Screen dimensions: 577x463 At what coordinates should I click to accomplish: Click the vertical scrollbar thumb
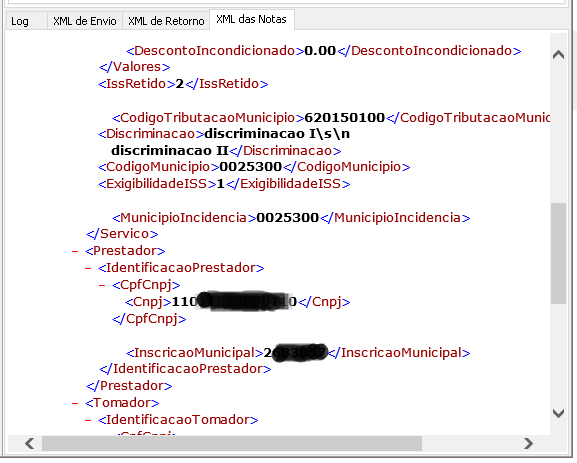558,253
